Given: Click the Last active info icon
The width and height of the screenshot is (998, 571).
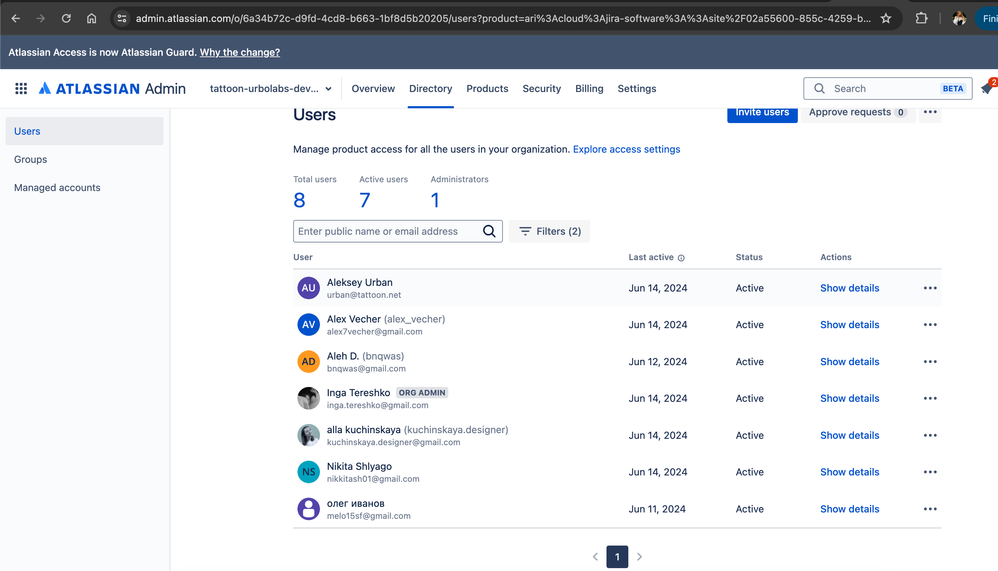Looking at the screenshot, I should pyautogui.click(x=681, y=258).
